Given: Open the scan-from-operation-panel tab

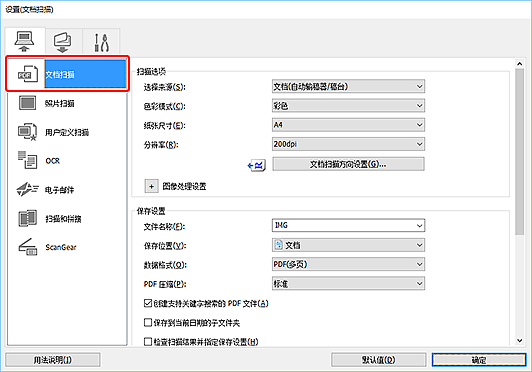Looking at the screenshot, I should click(x=63, y=42).
